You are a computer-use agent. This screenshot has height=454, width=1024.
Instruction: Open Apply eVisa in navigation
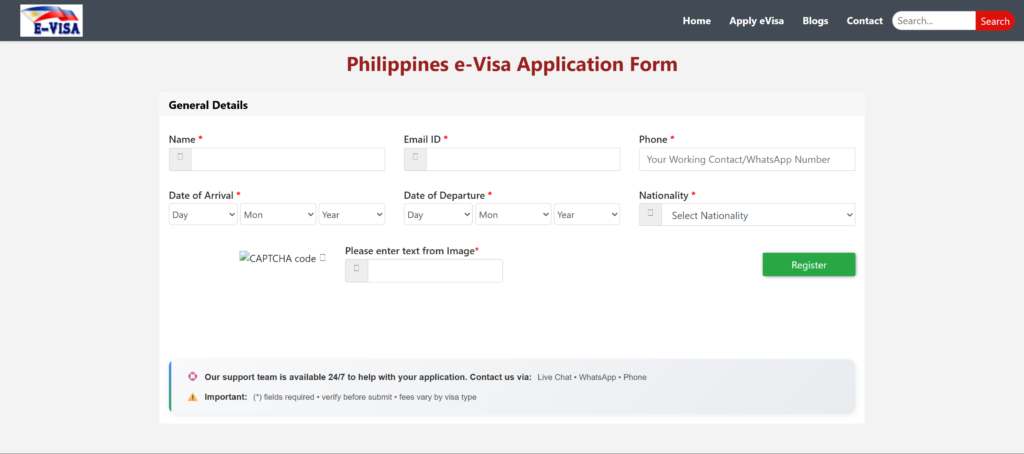[x=756, y=21]
